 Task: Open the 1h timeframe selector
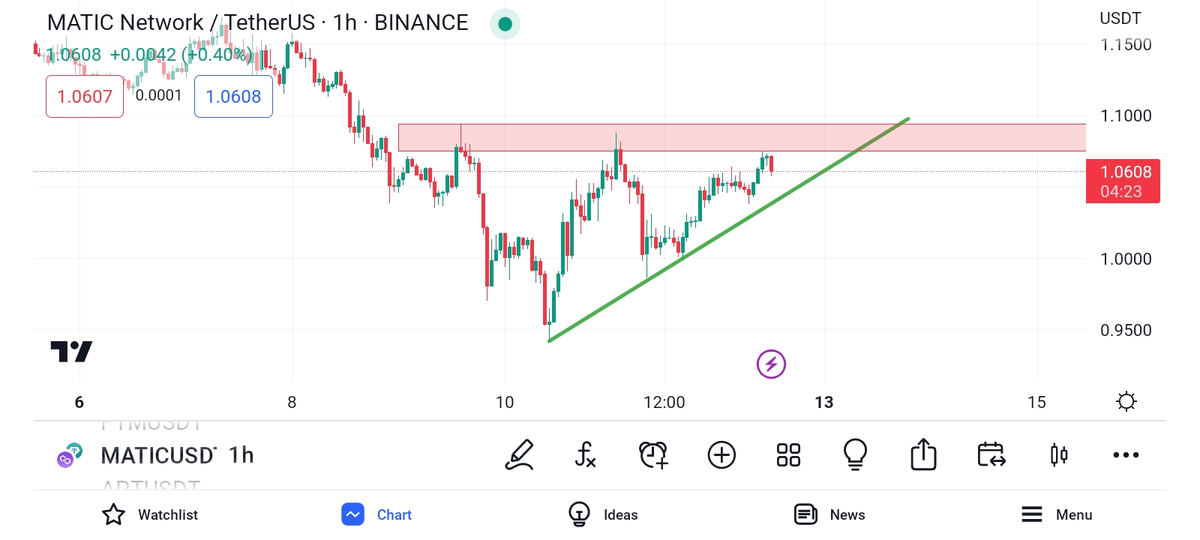point(241,455)
